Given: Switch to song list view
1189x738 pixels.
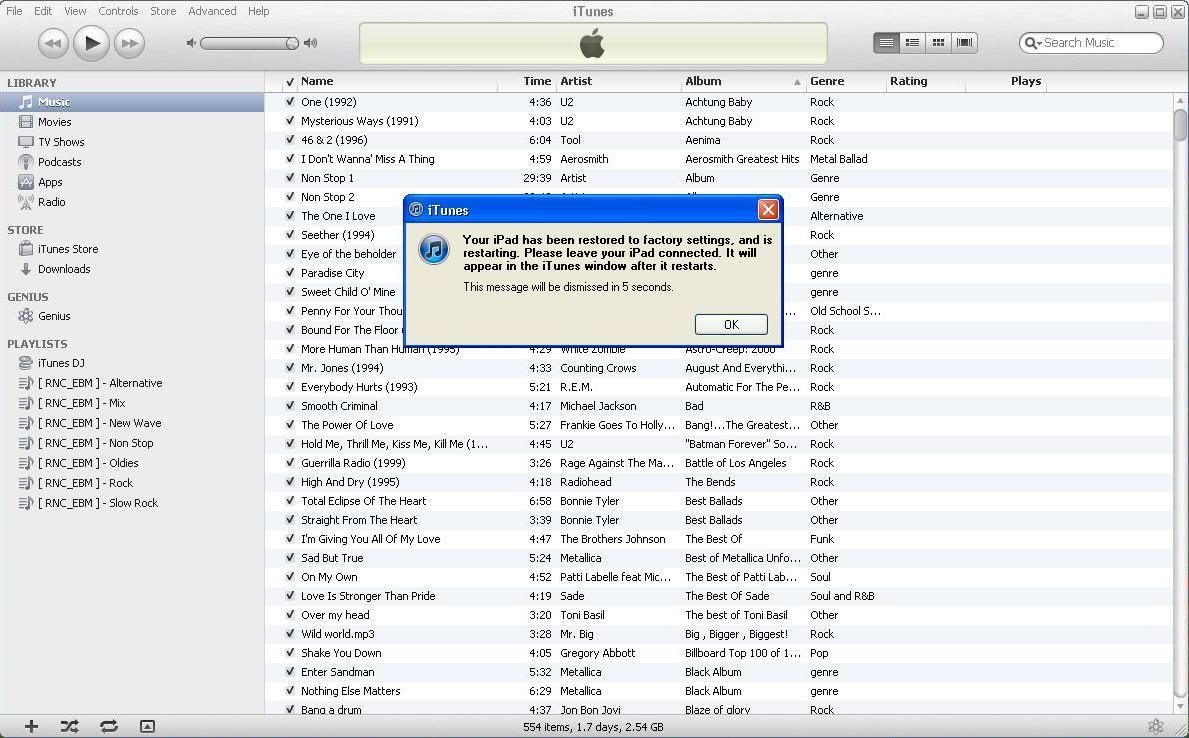Looking at the screenshot, I should (x=886, y=42).
